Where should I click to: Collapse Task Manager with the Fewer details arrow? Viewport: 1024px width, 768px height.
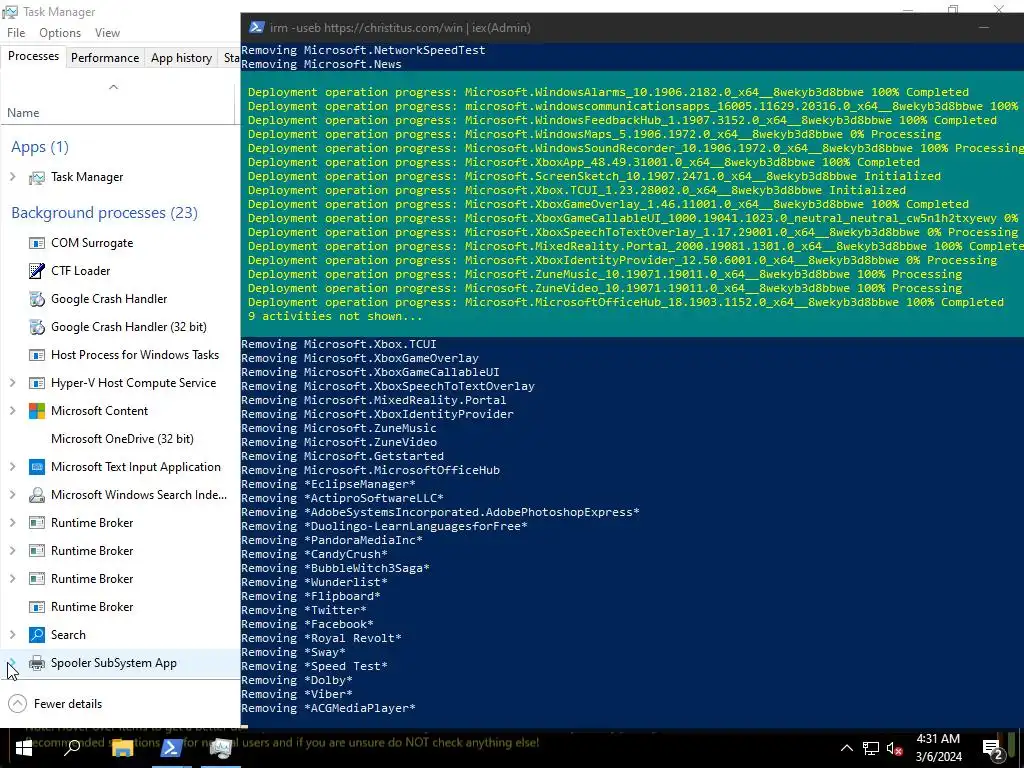18,703
